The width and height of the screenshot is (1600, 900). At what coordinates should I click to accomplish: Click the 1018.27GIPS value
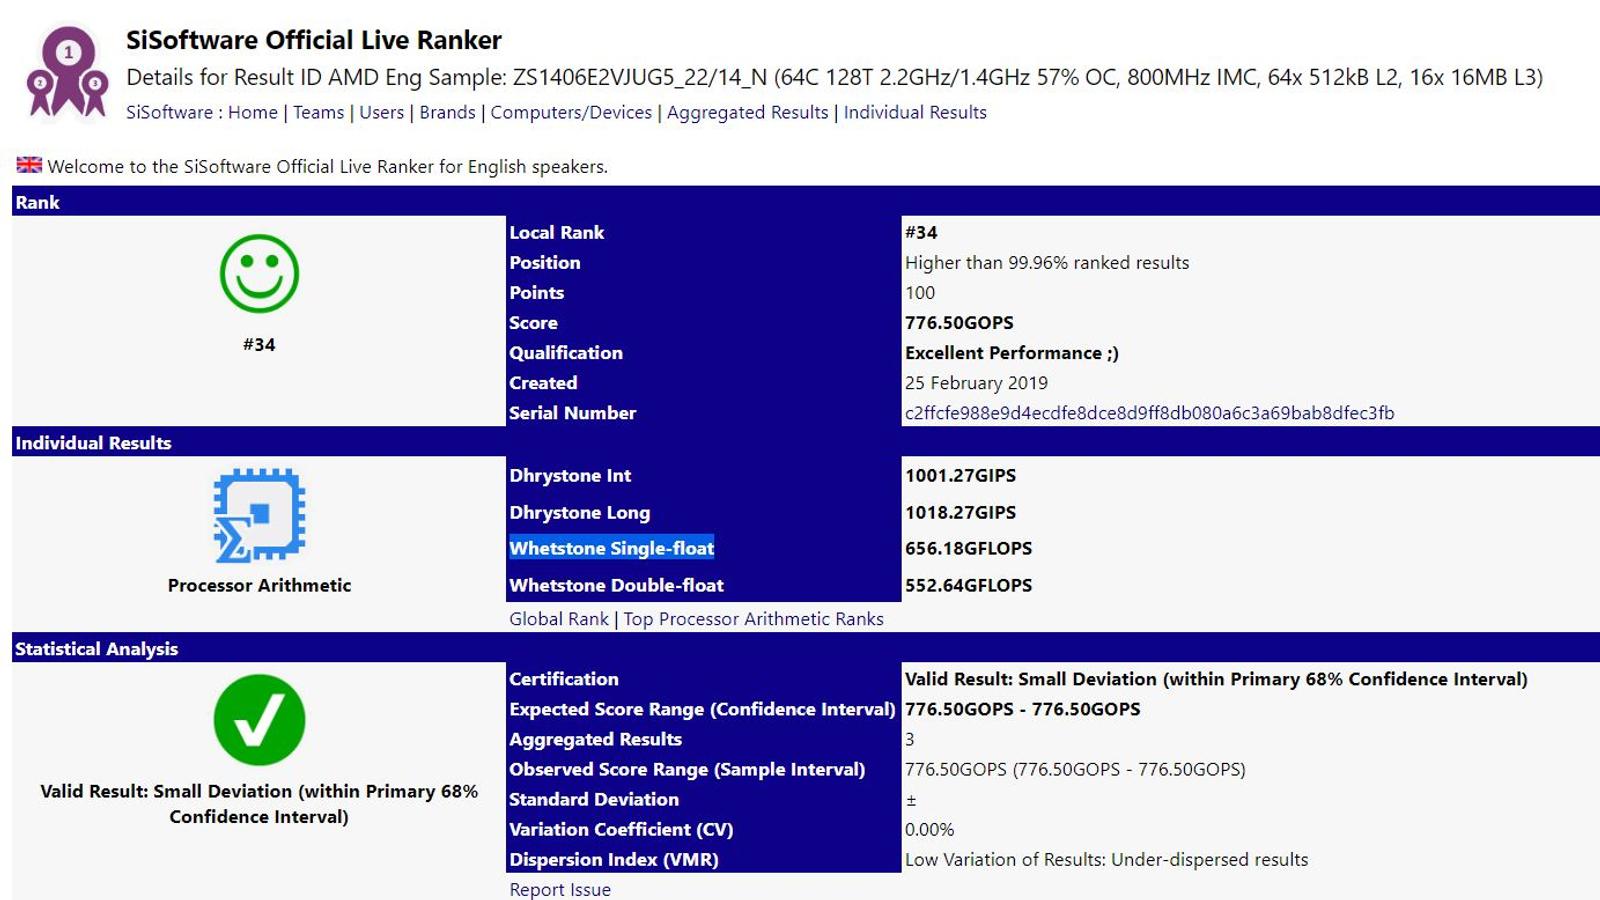point(961,513)
